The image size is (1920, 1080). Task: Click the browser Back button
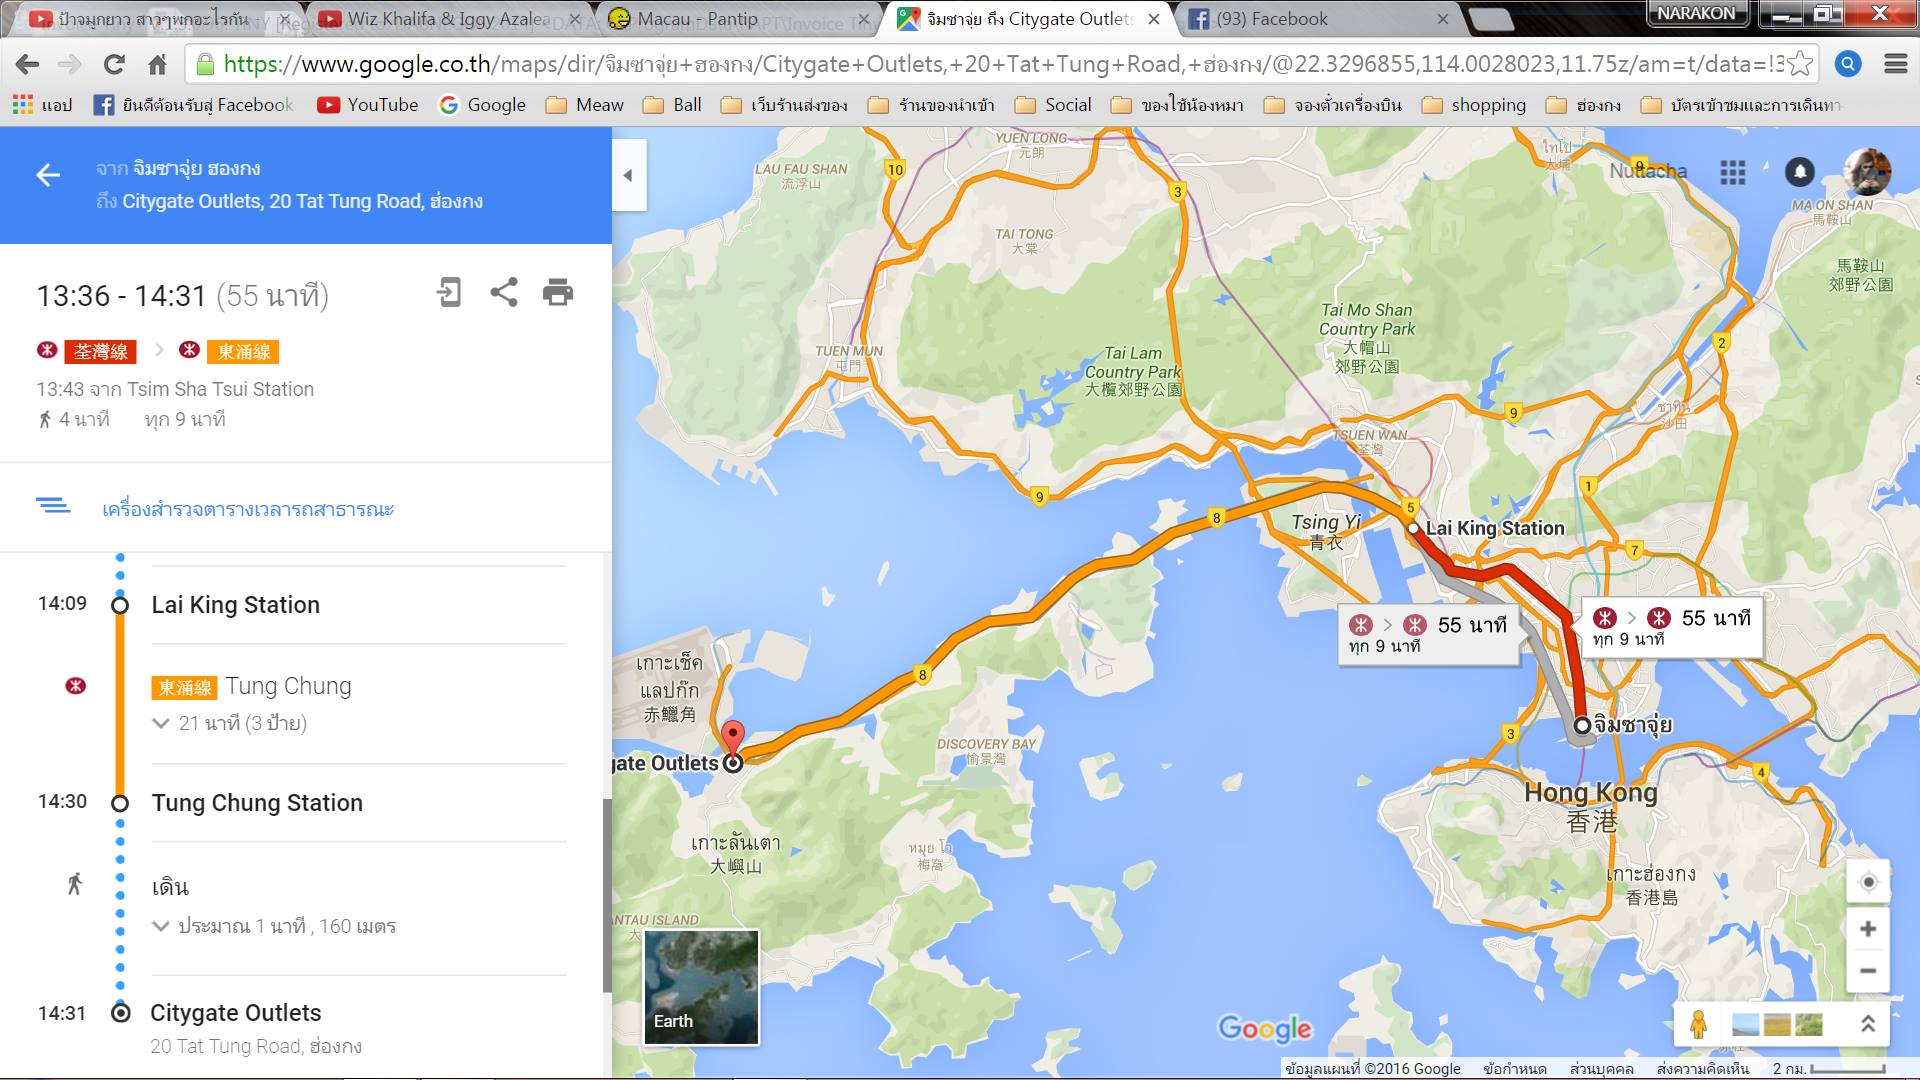[x=28, y=64]
